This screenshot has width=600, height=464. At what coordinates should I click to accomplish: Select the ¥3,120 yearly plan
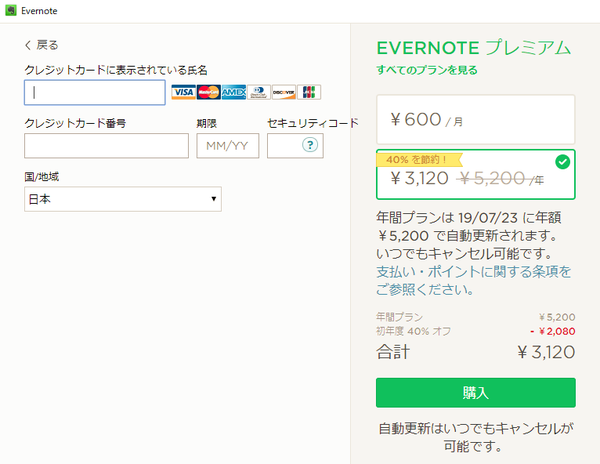pyautogui.click(x=476, y=174)
